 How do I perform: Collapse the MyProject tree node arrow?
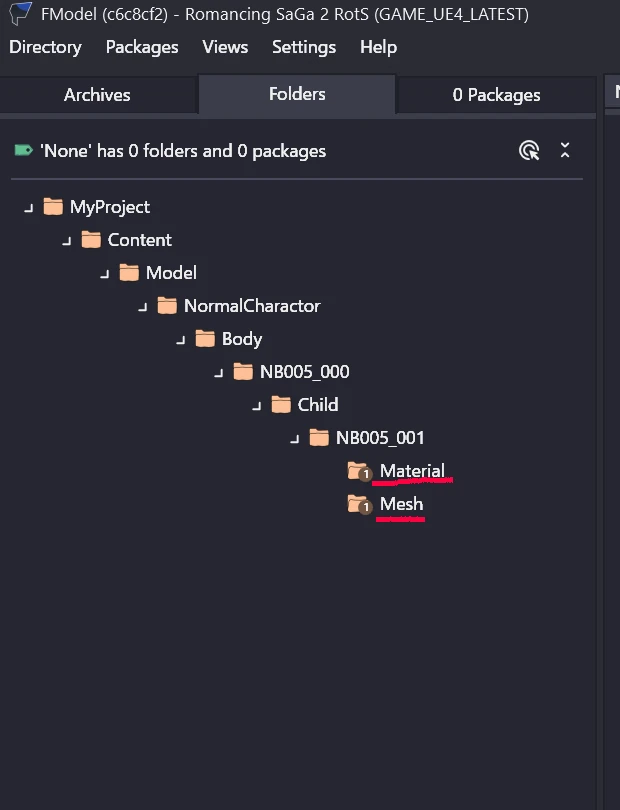pyautogui.click(x=29, y=208)
